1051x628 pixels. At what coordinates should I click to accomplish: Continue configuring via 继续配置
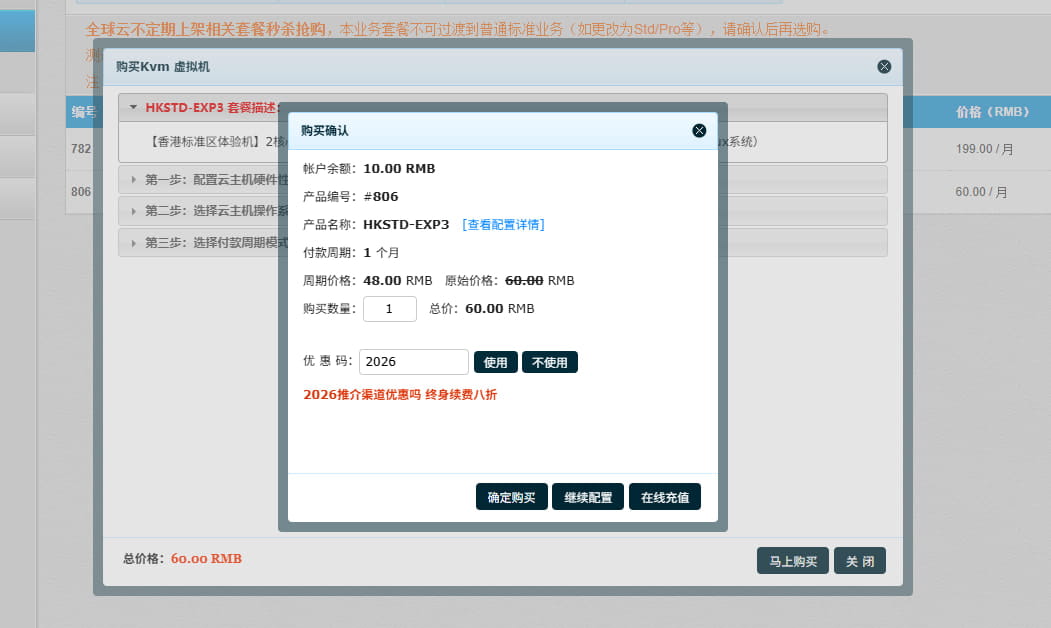(587, 496)
